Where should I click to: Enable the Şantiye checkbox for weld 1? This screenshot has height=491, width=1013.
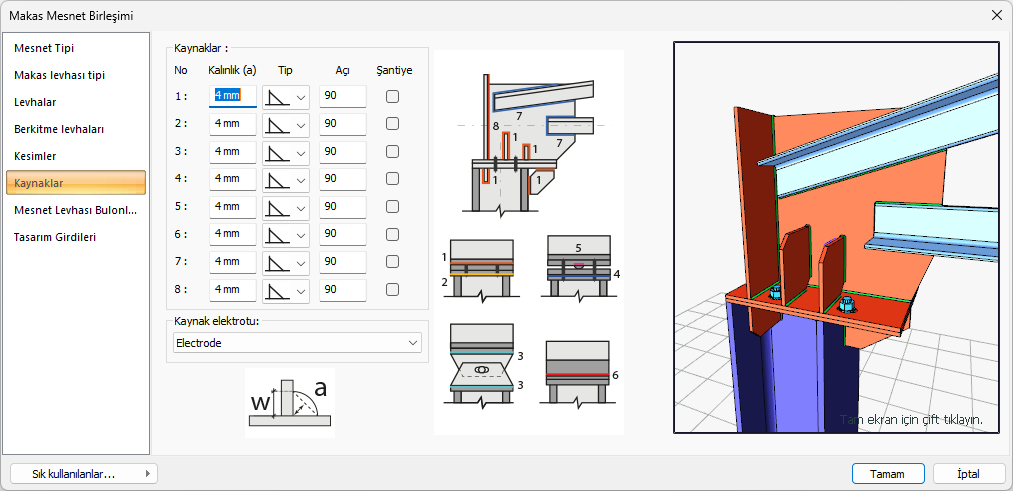coord(393,97)
